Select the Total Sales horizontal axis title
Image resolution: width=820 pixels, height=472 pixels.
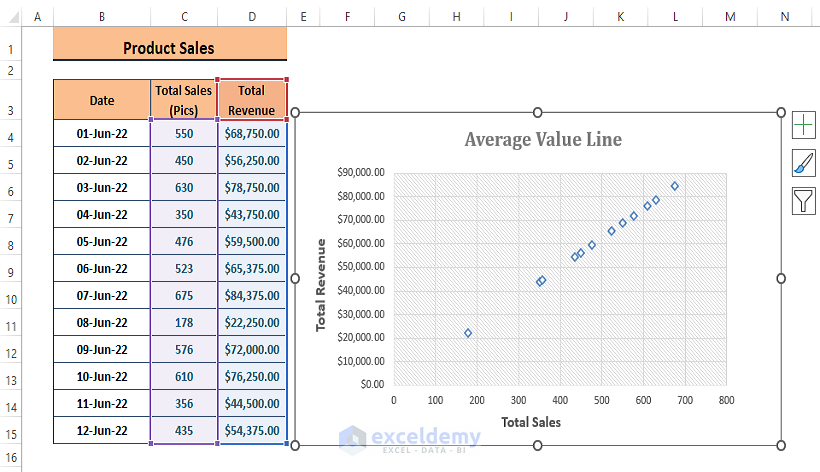[x=531, y=422]
